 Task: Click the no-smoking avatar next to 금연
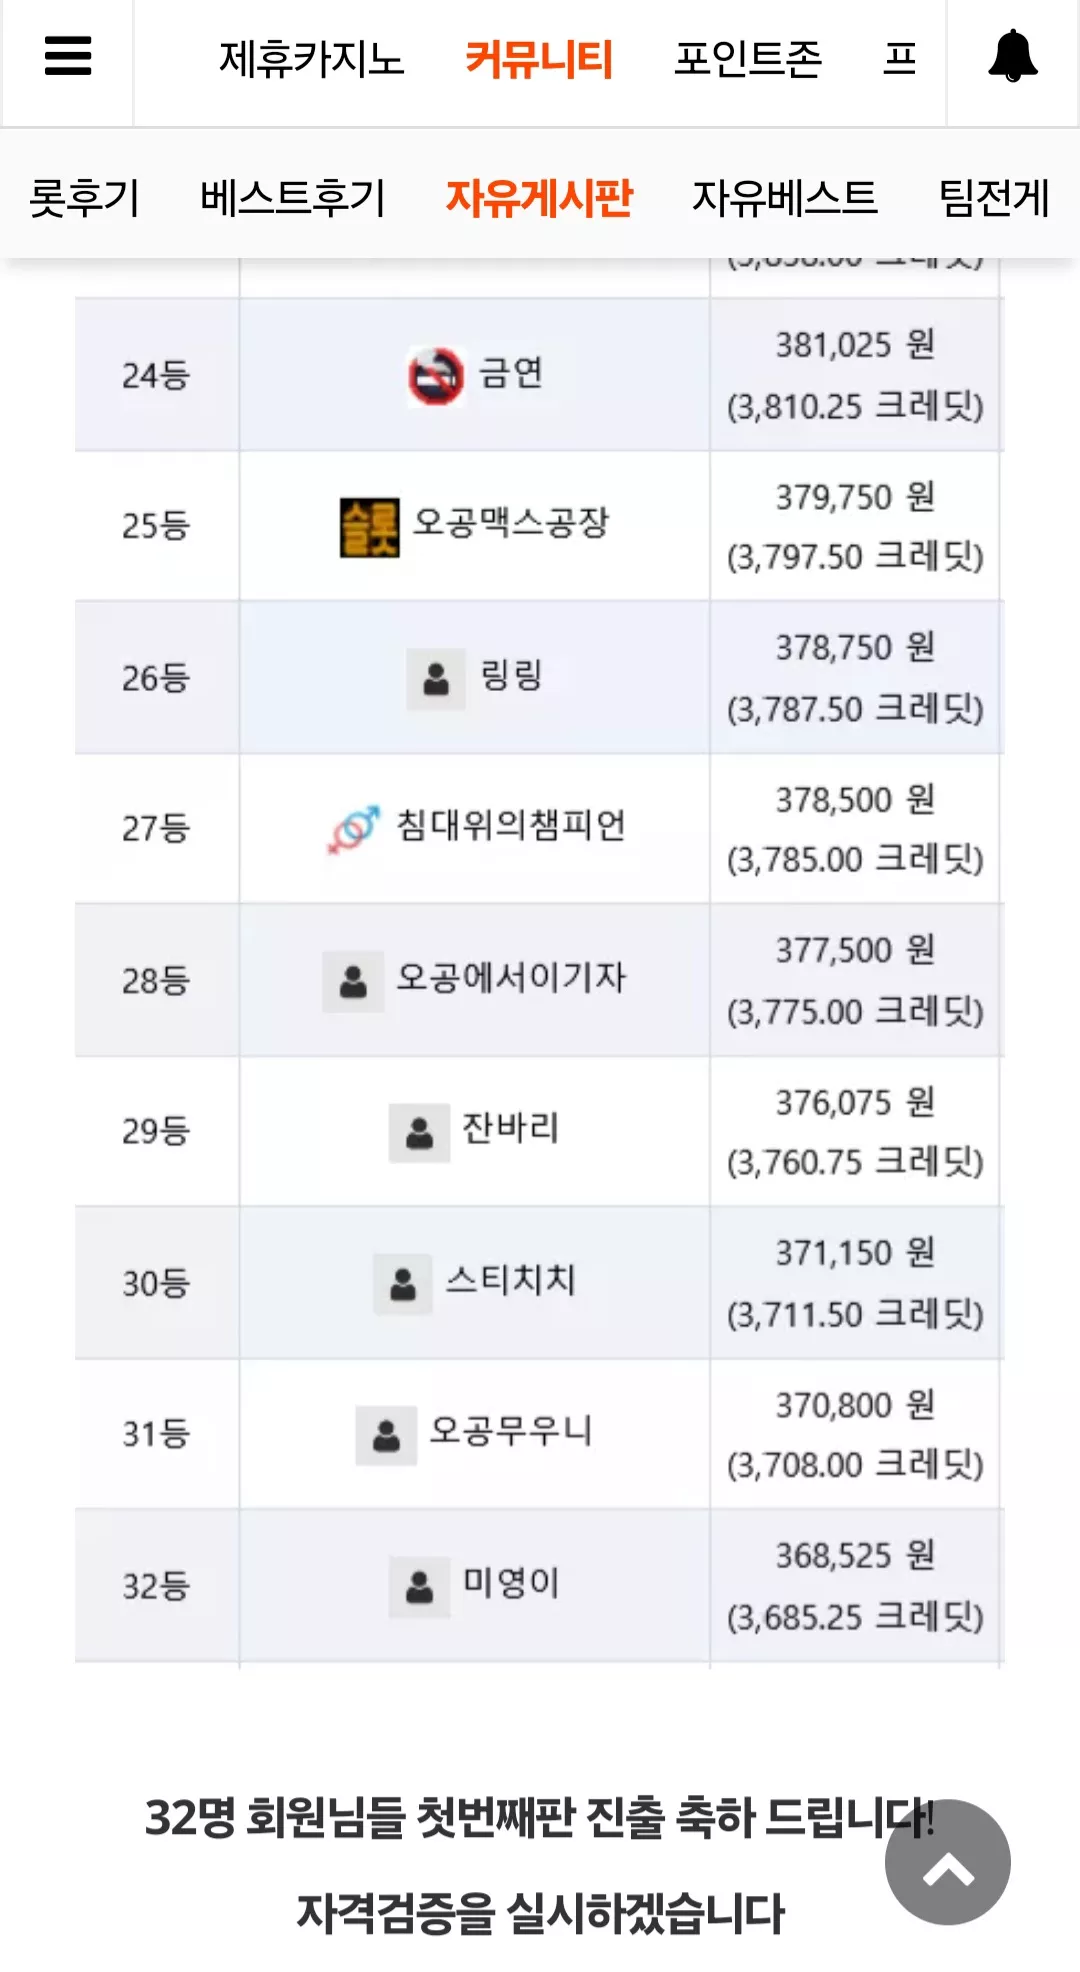(x=436, y=376)
